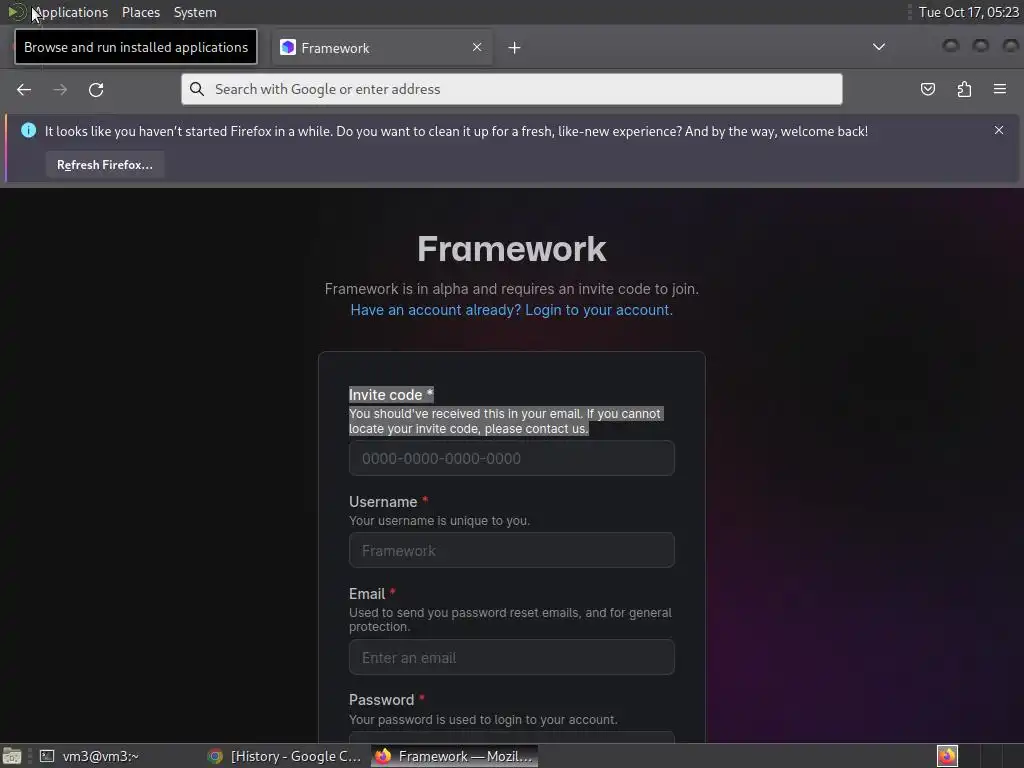1024x768 pixels.
Task: Expand the list all tabs chevron
Action: [879, 47]
